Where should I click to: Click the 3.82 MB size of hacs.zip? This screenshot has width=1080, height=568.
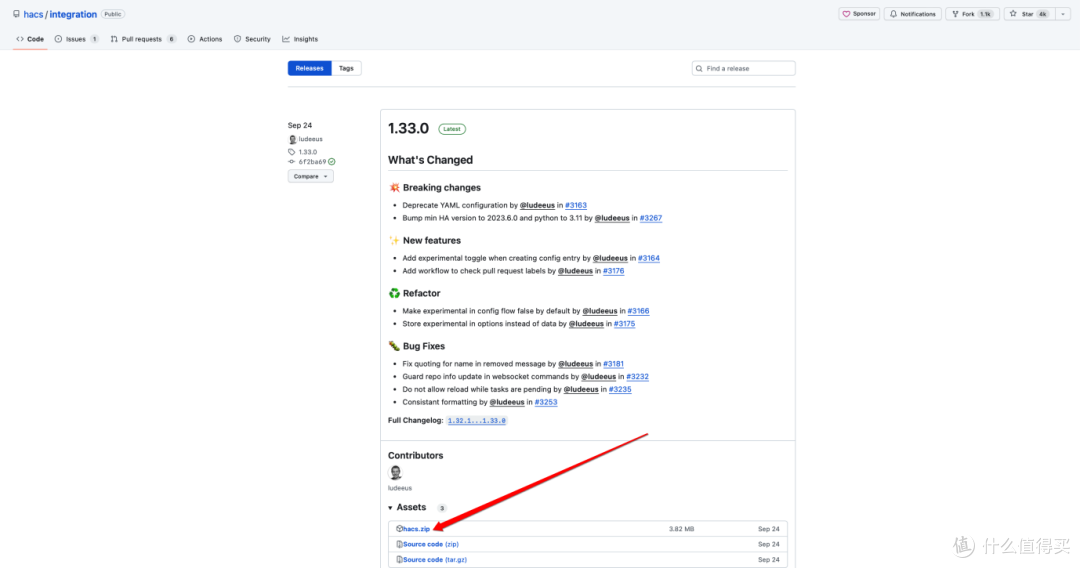coord(681,529)
